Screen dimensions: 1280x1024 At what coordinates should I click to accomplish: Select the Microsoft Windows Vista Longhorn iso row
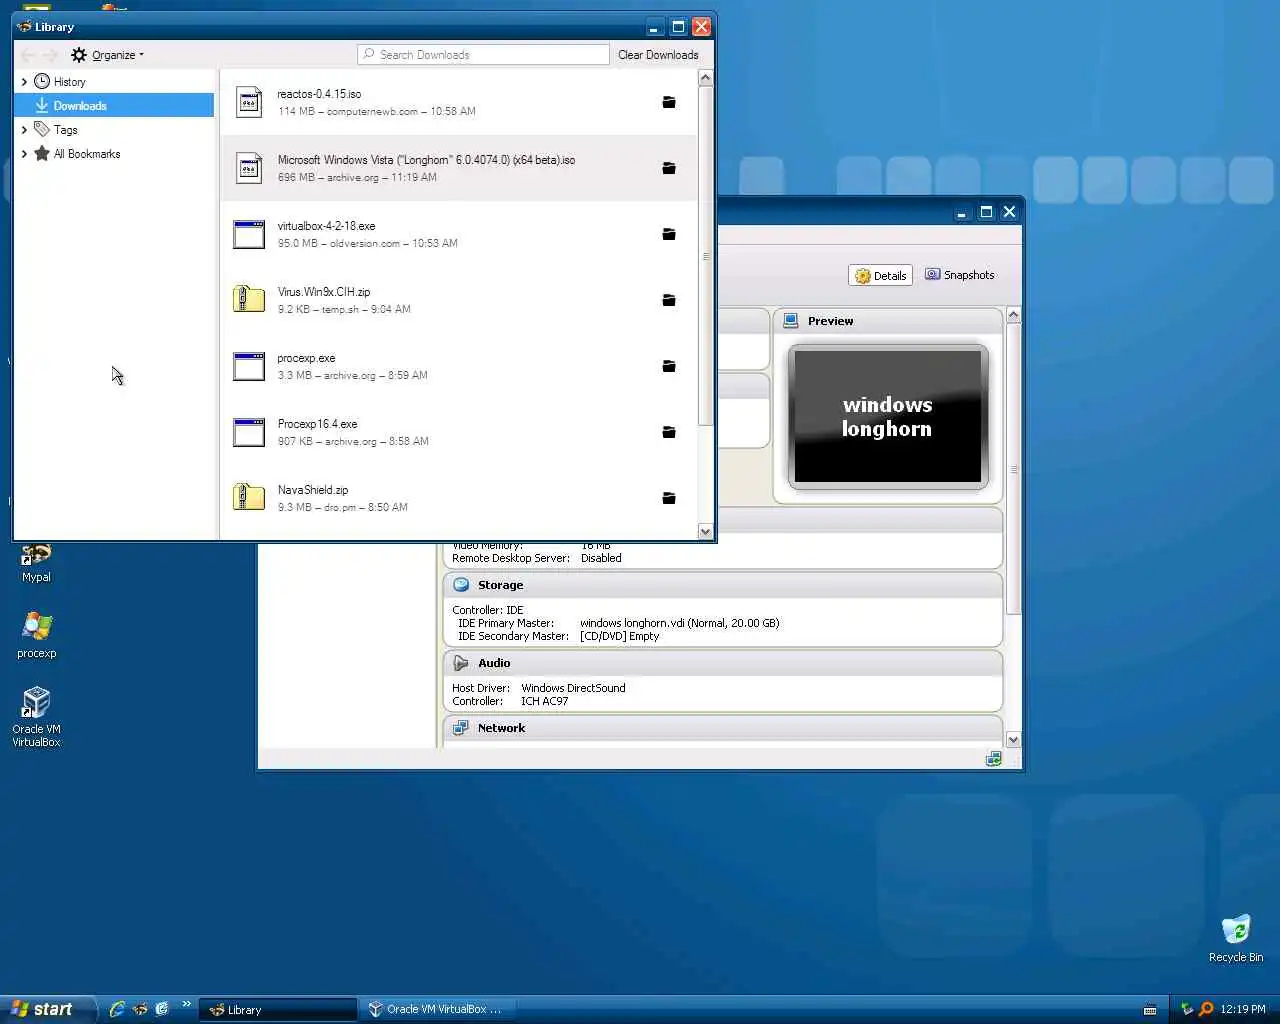[458, 168]
